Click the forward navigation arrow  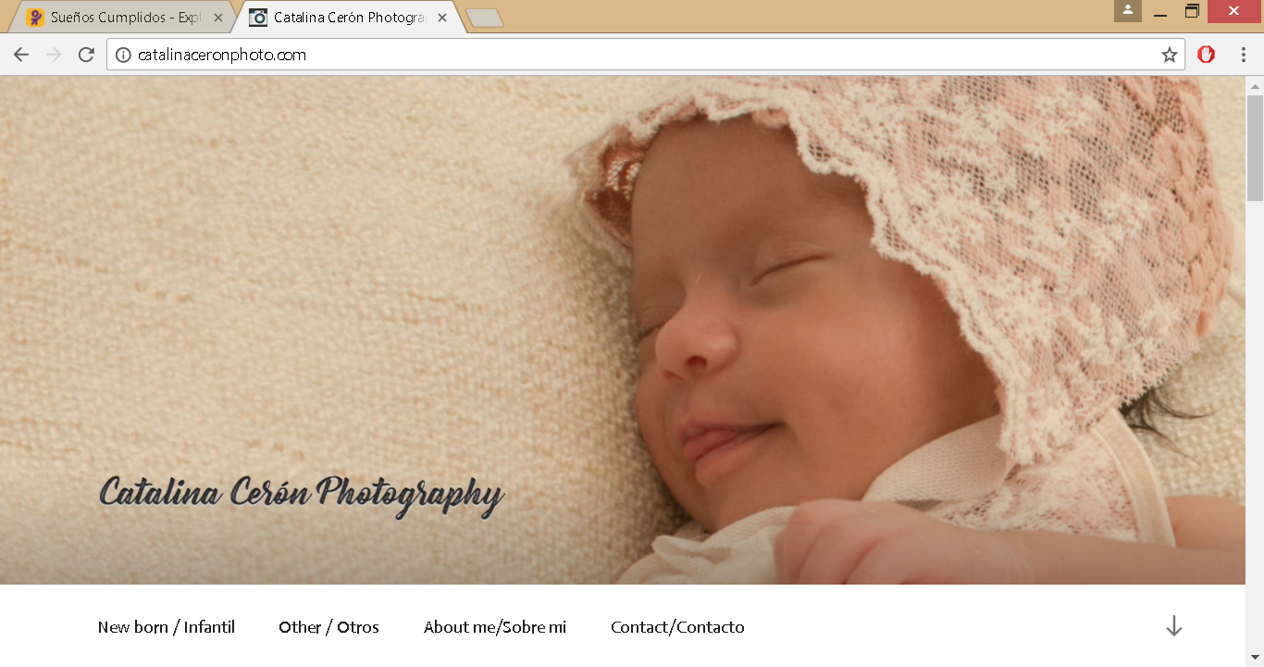[54, 55]
